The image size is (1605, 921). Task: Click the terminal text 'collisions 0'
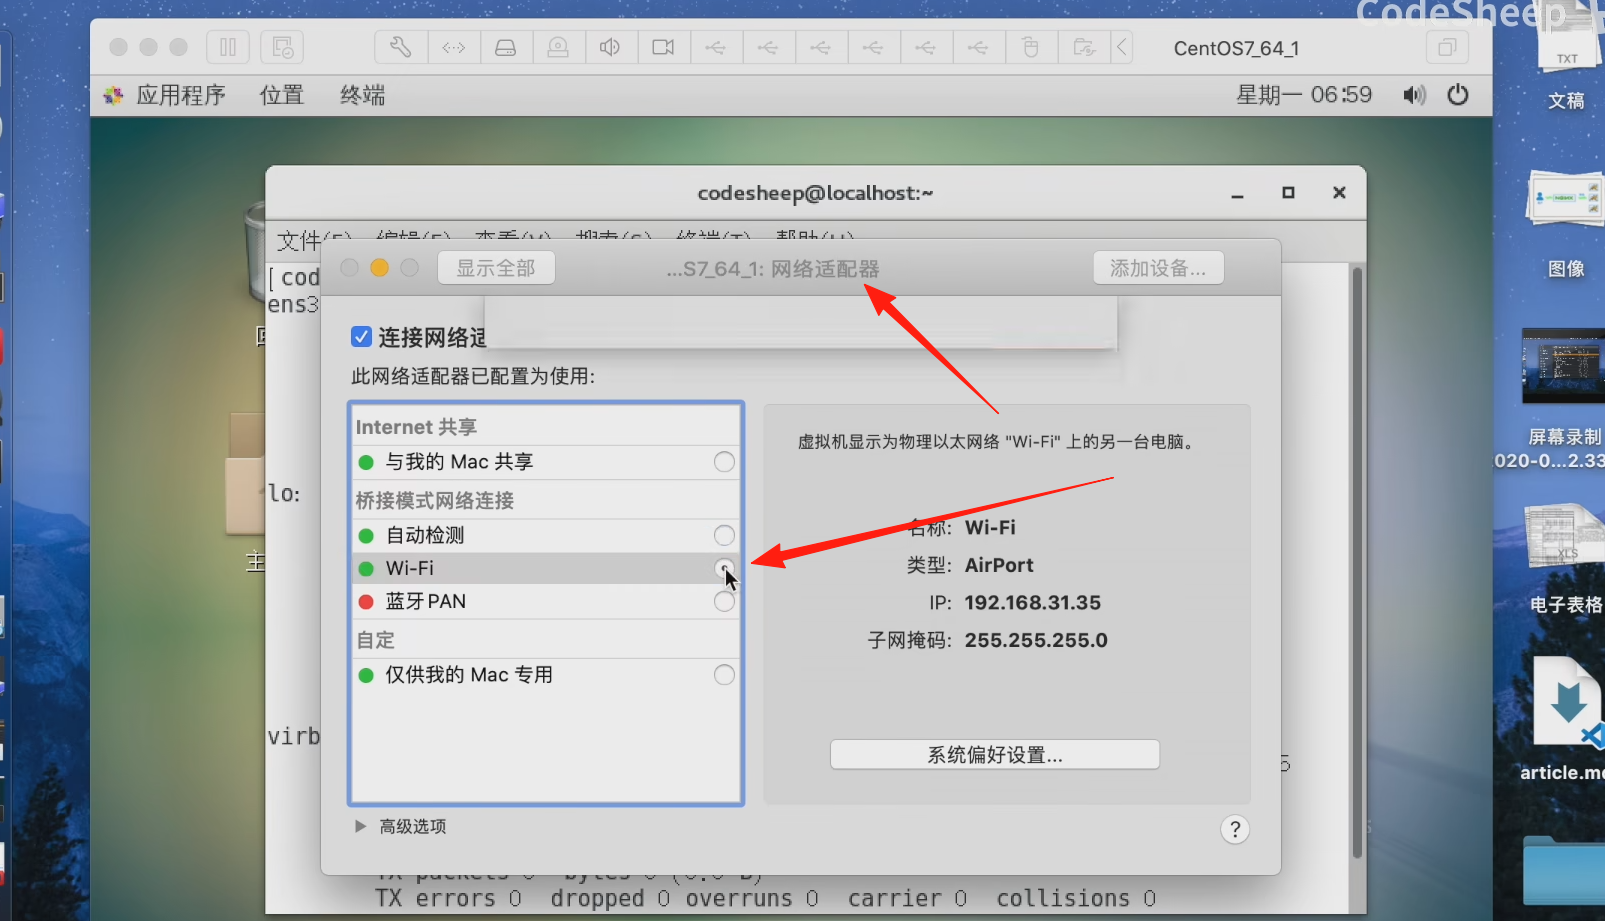[1076, 898]
